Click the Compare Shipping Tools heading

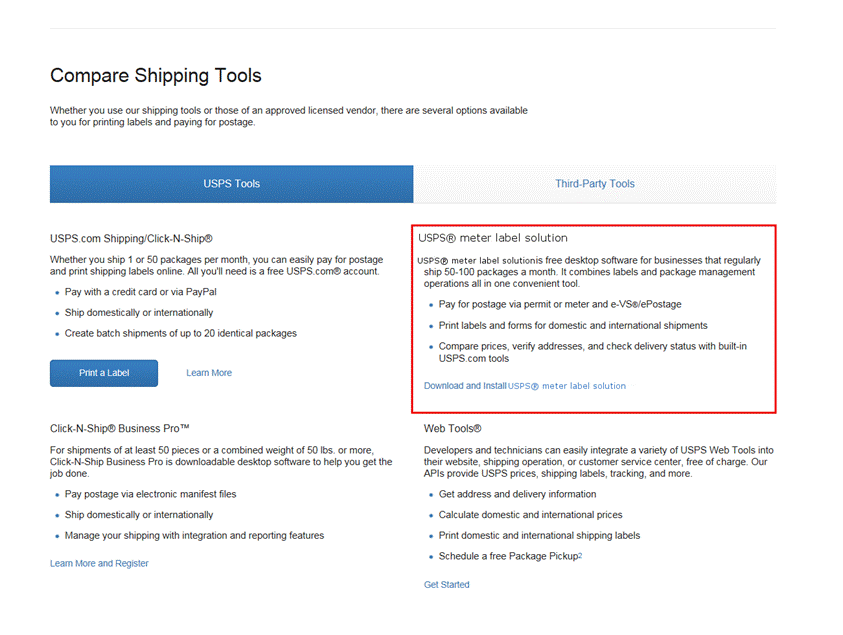coord(155,76)
